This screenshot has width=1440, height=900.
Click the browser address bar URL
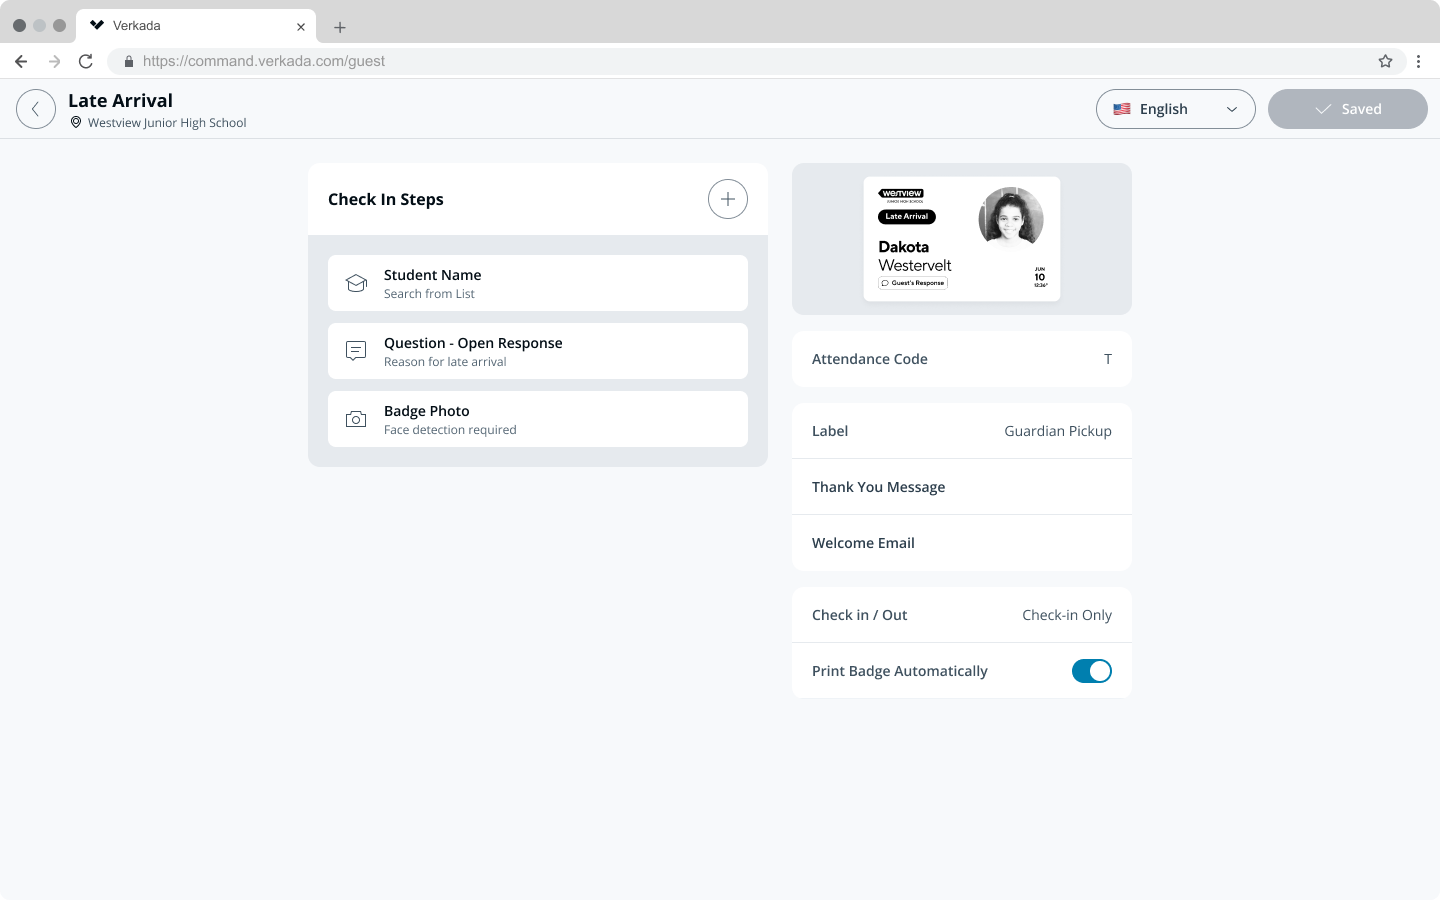point(264,61)
